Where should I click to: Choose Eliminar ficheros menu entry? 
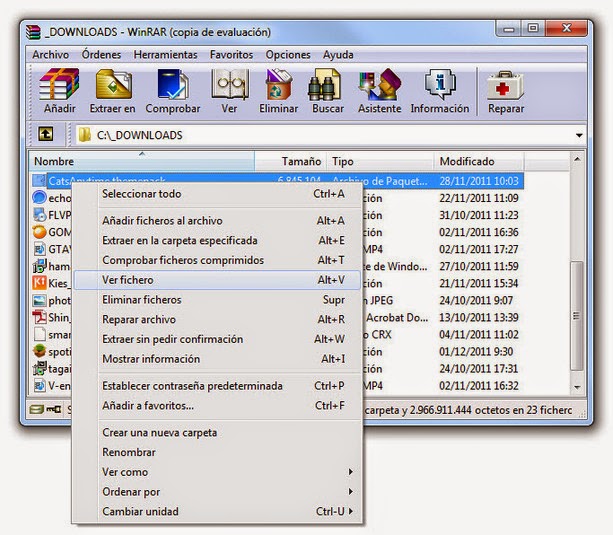(217, 300)
